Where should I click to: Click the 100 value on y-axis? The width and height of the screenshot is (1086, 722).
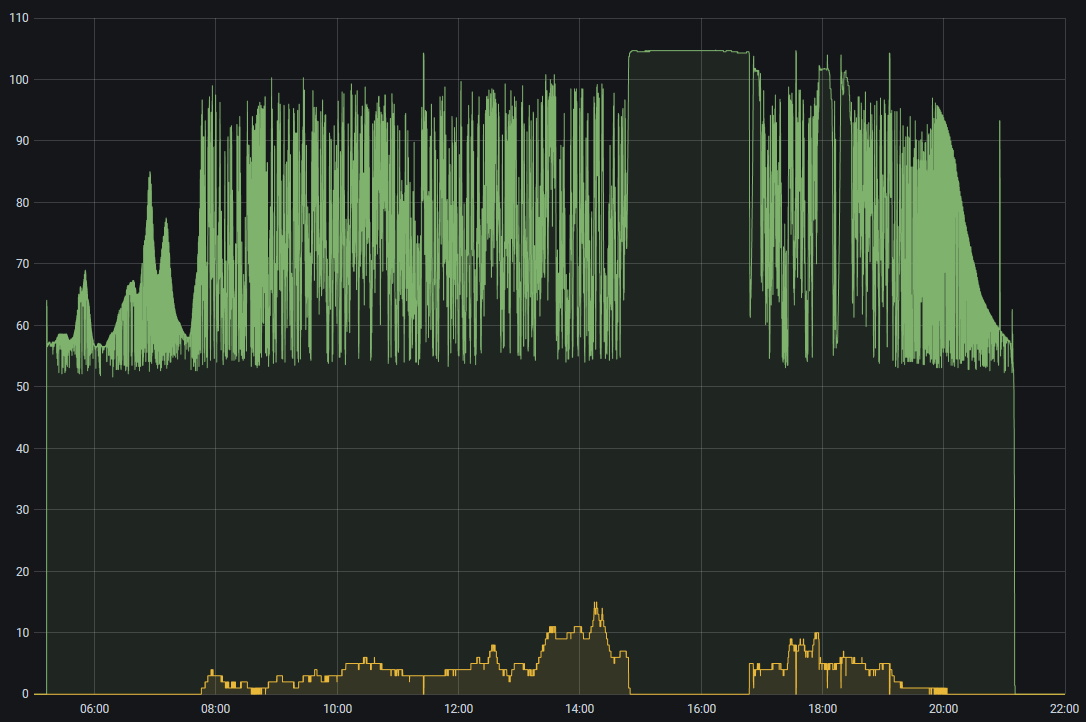point(18,80)
